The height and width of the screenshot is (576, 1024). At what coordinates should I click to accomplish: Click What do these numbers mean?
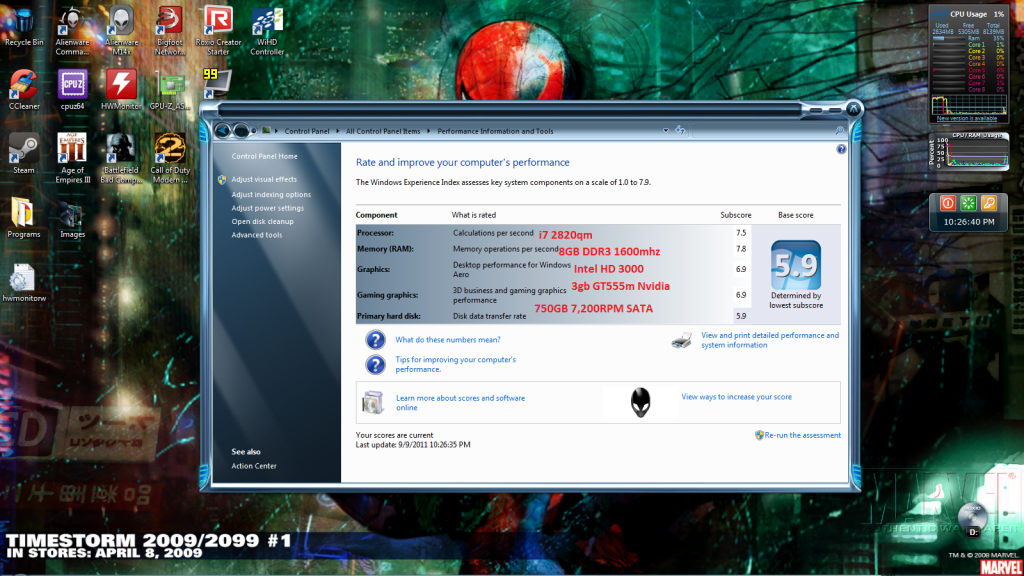click(447, 340)
